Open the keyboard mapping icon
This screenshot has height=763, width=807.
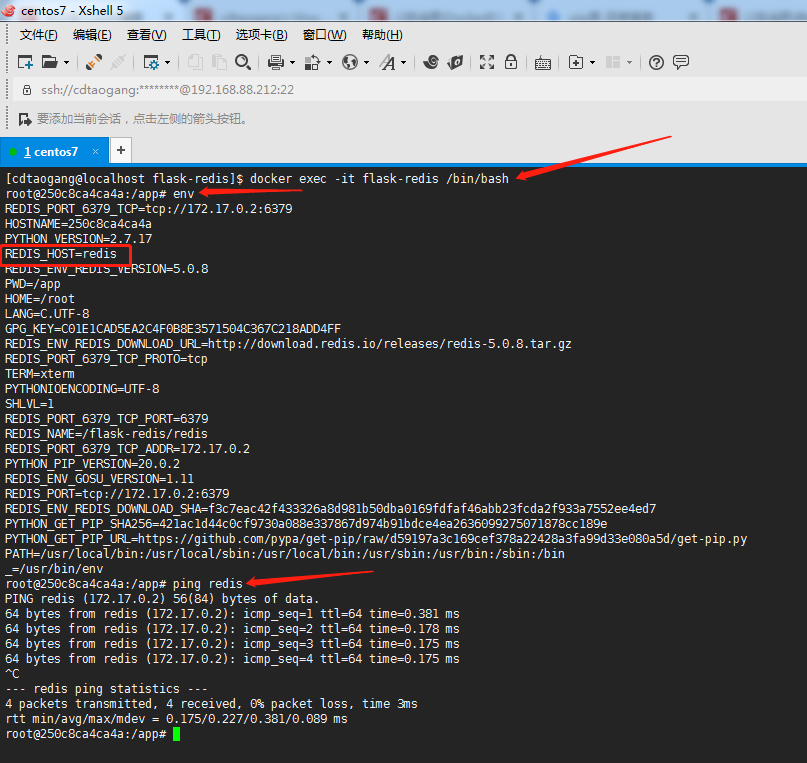542,63
